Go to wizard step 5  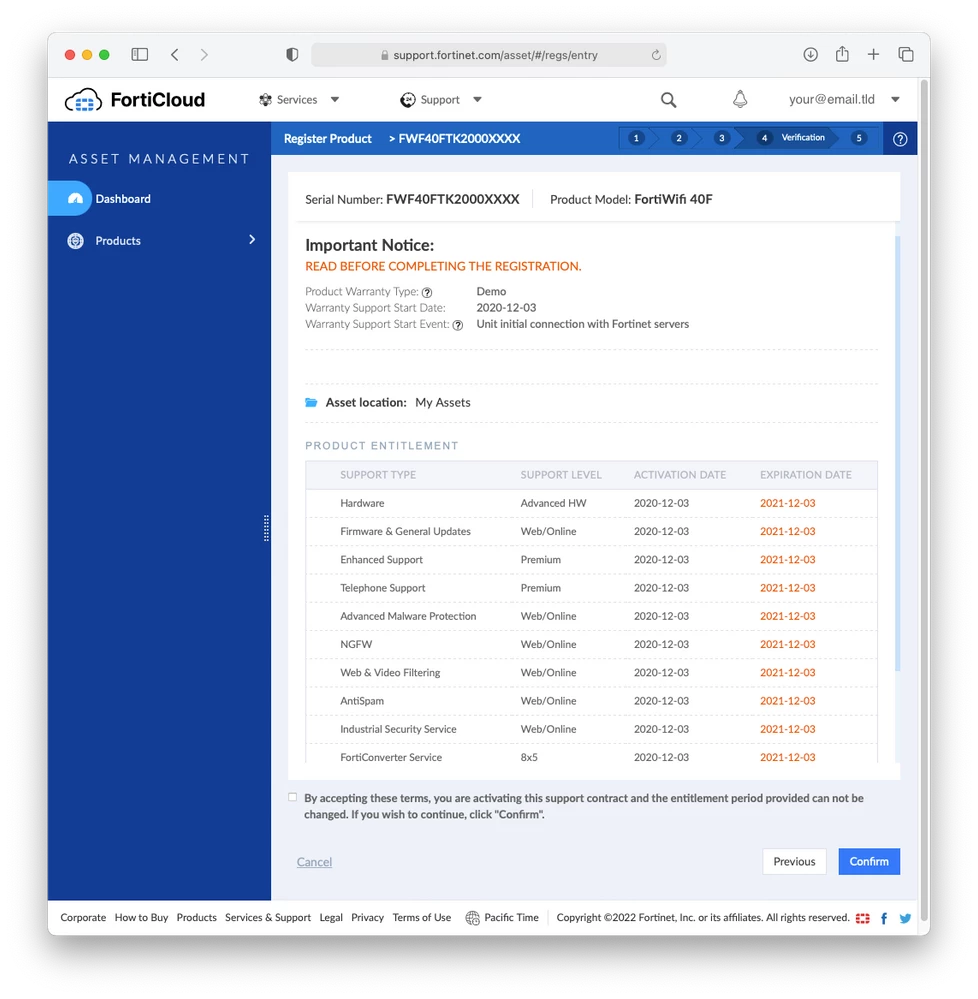(858, 138)
